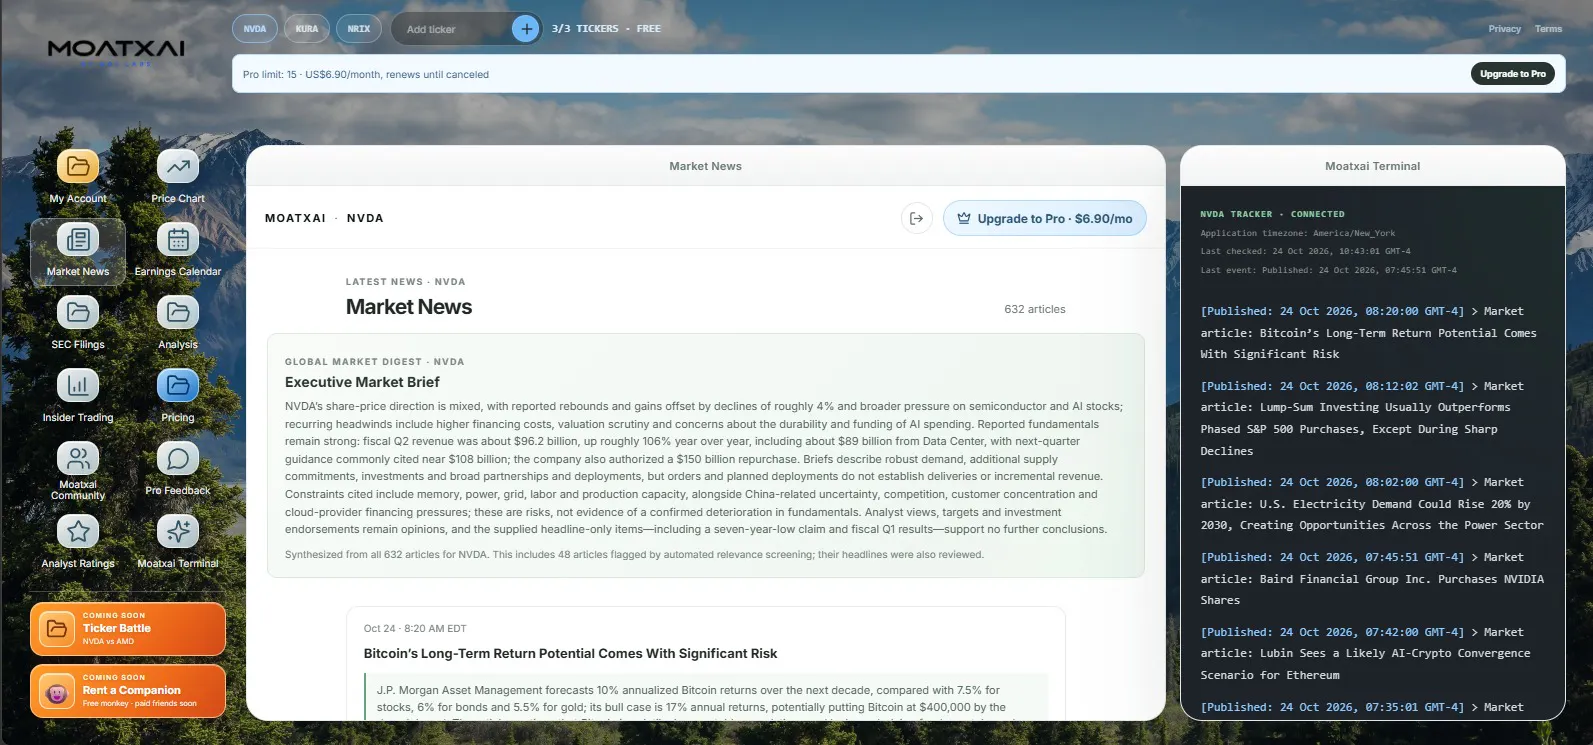Open the Privacy link
The width and height of the screenshot is (1593, 745).
coord(1504,29)
